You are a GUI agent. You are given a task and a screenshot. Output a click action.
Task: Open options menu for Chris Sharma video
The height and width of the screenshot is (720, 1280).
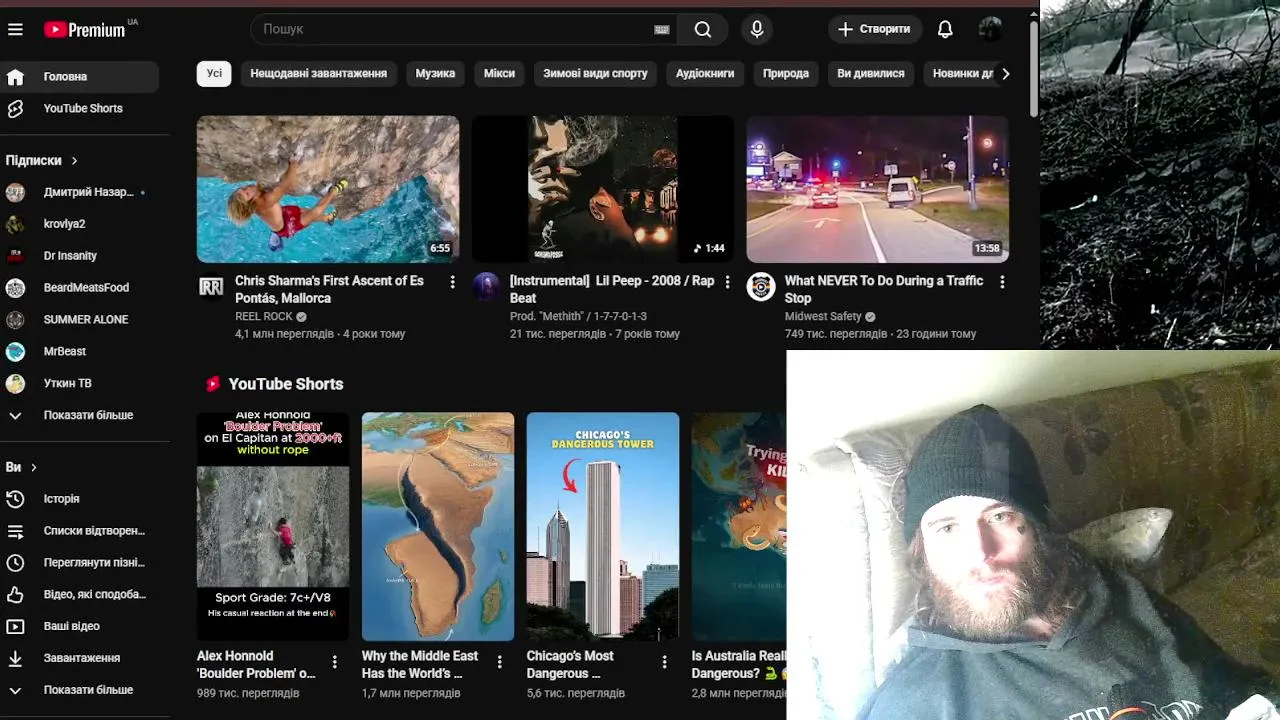click(452, 282)
